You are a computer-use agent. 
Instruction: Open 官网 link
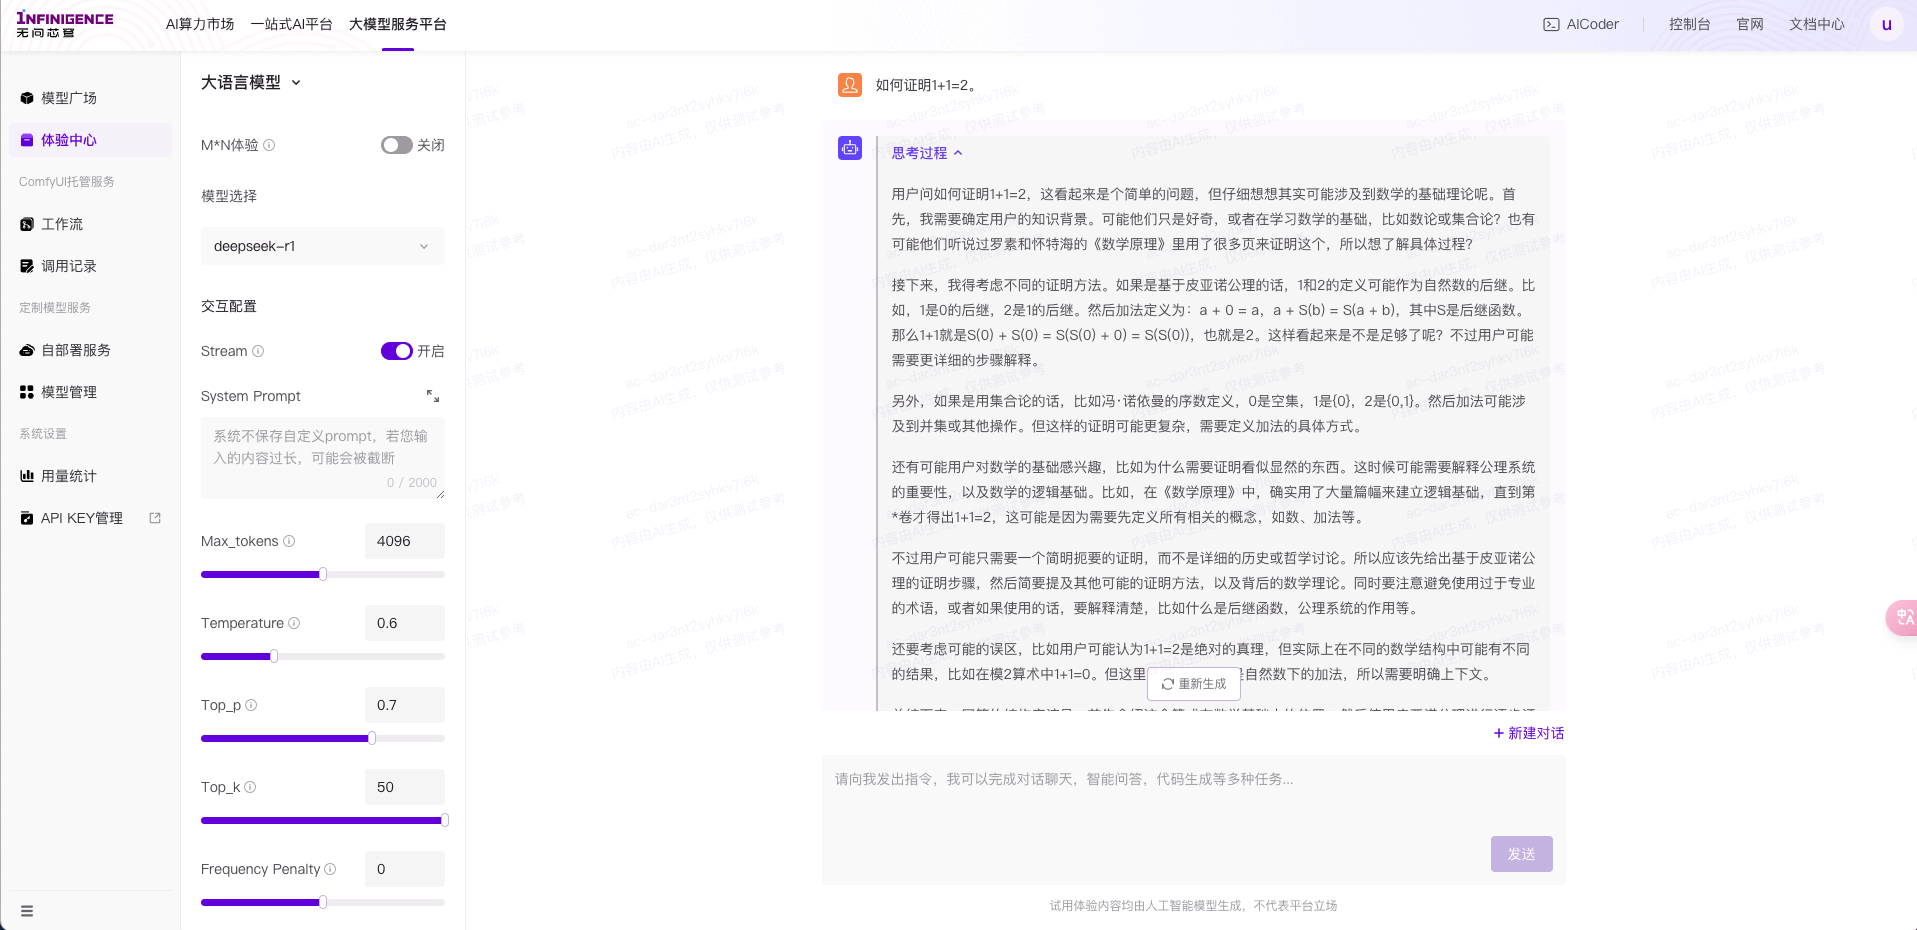[x=1750, y=24]
